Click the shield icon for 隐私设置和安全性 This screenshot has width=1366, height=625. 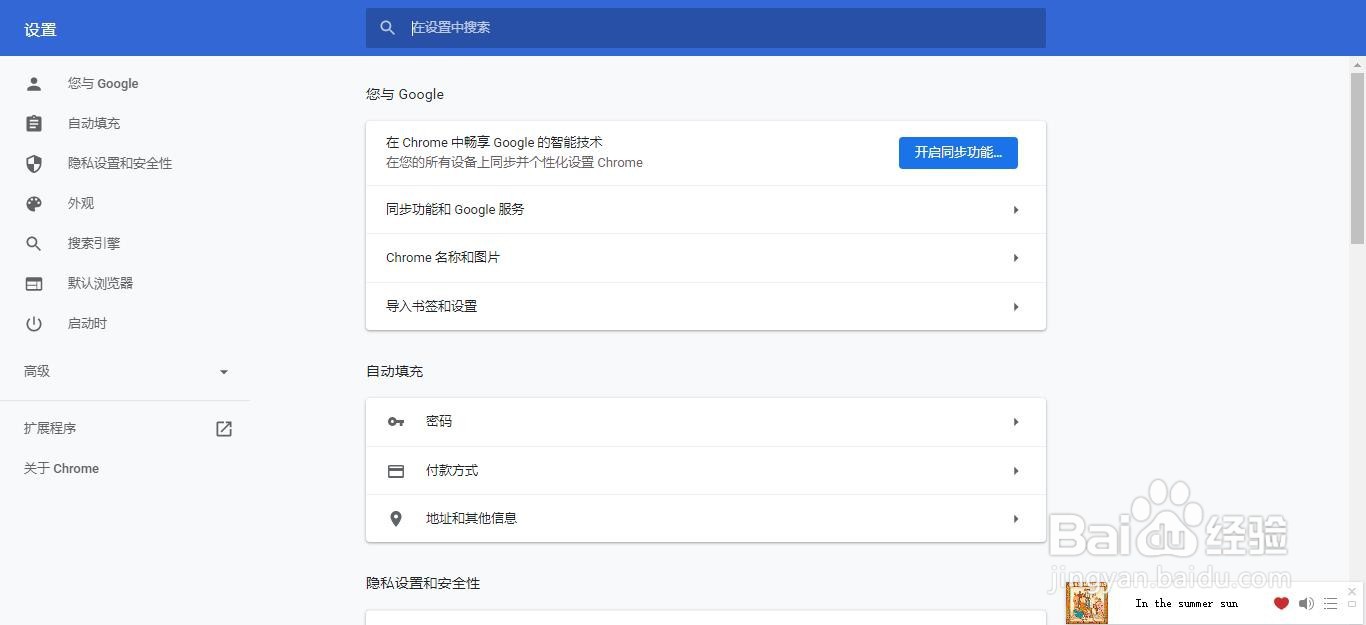(x=34, y=164)
